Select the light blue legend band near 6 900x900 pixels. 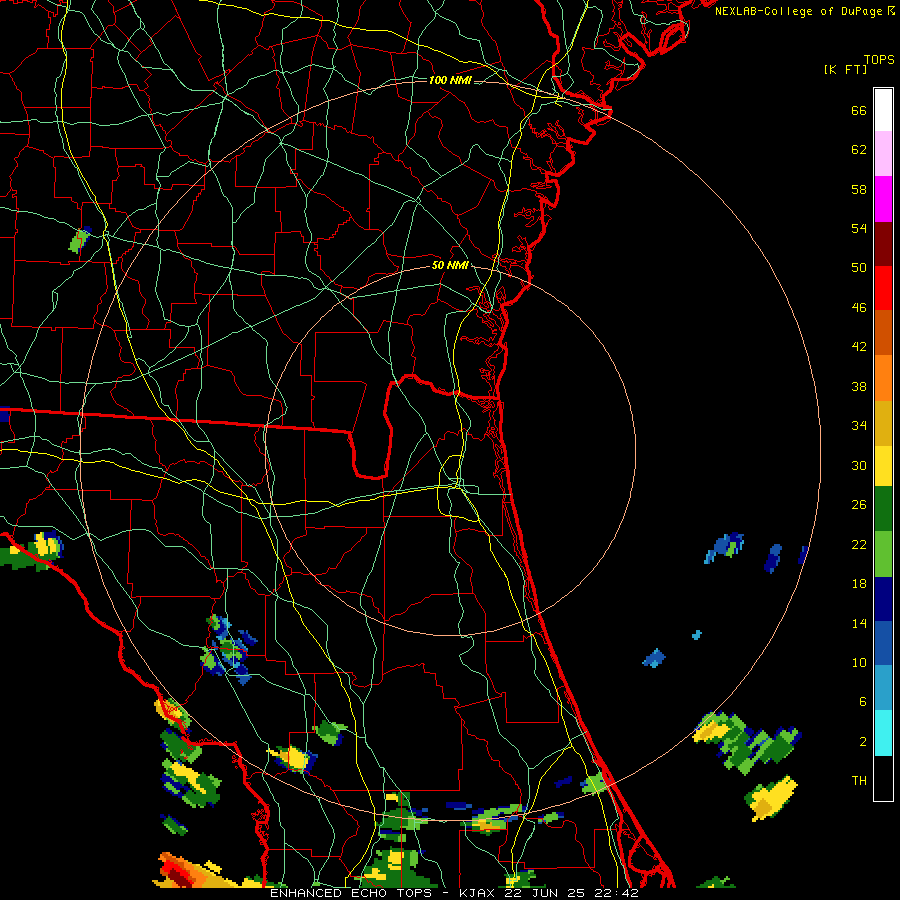[x=883, y=688]
